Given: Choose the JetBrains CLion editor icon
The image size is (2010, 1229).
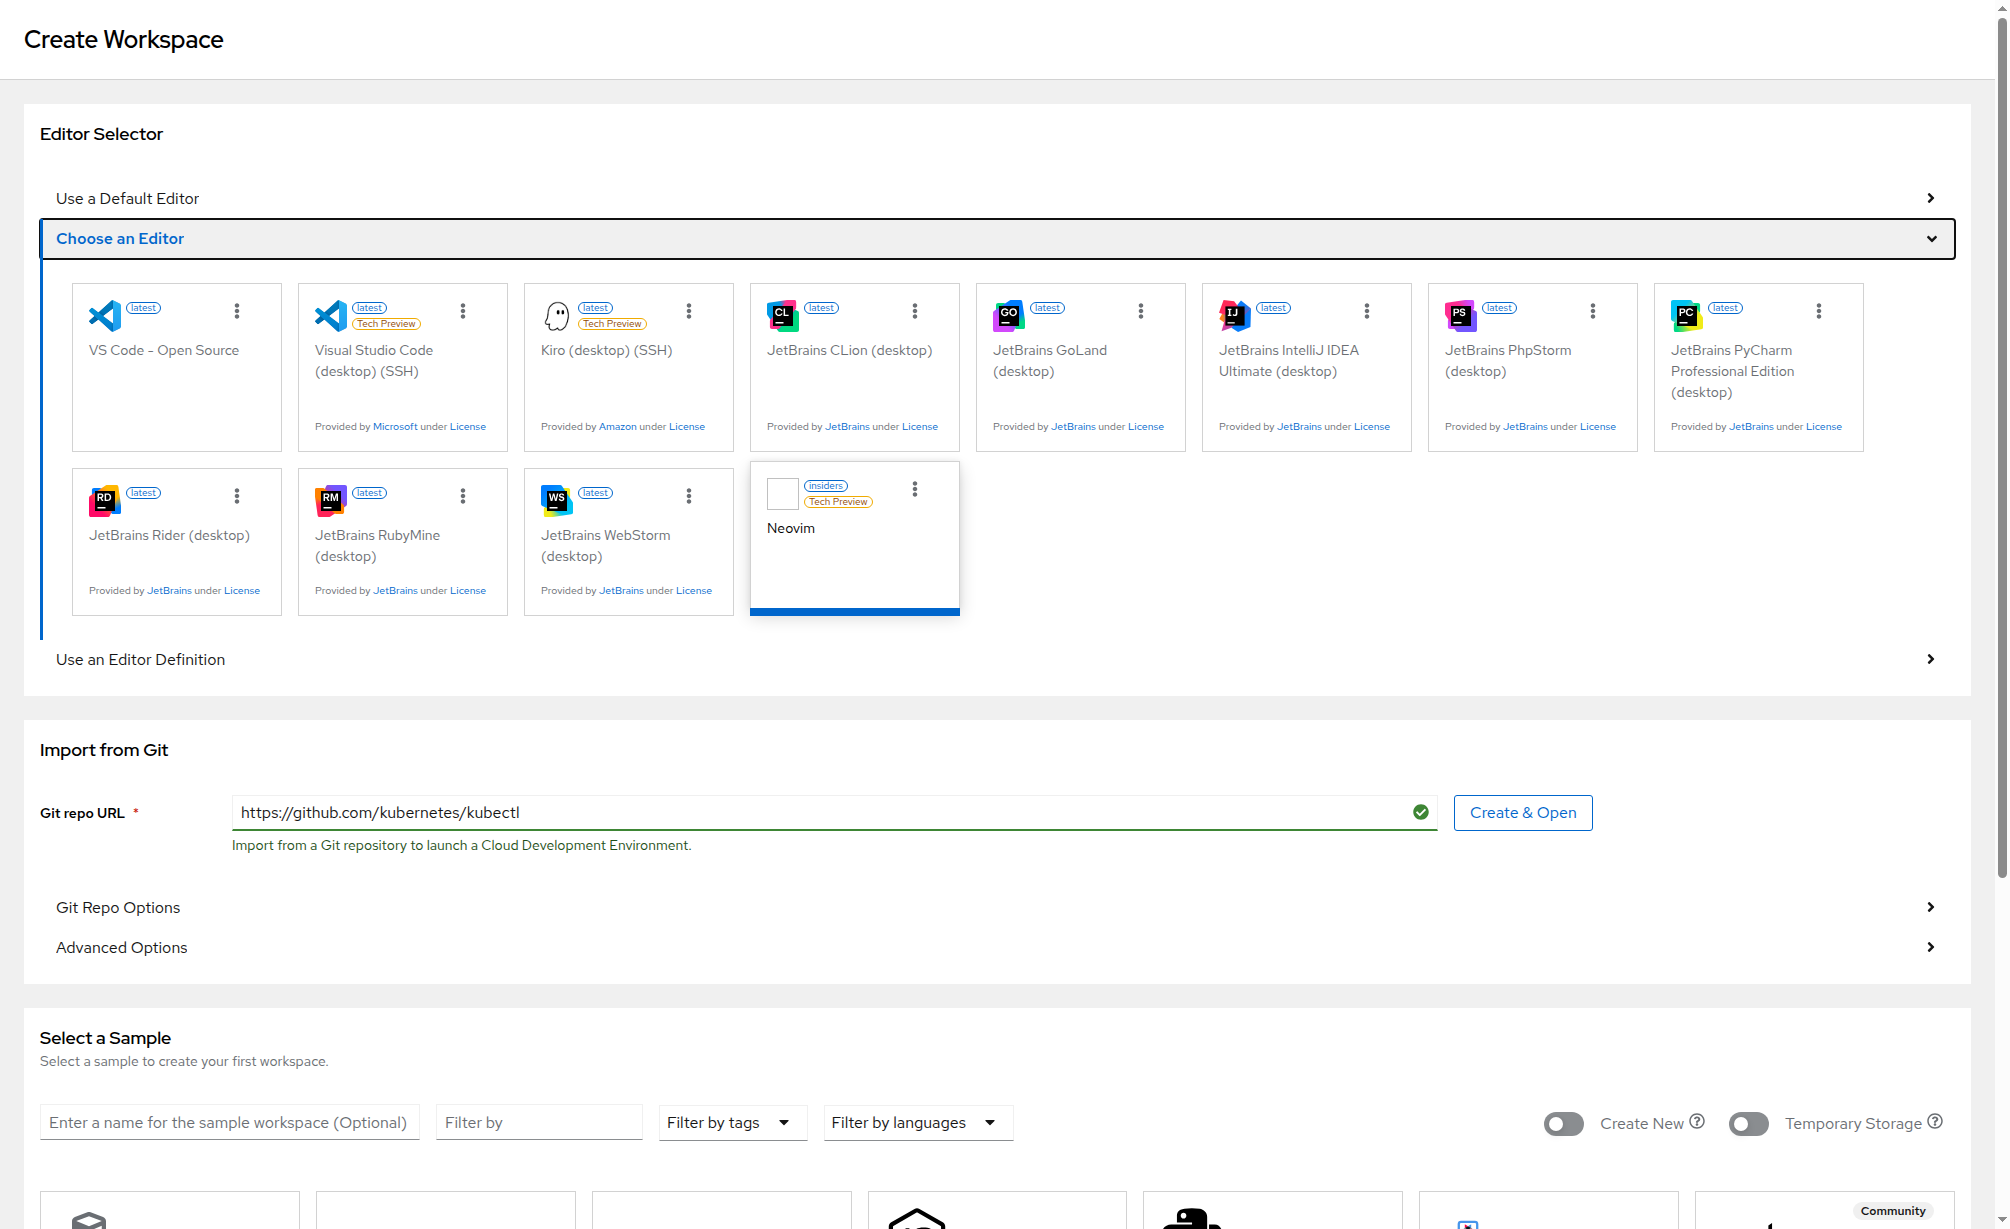Looking at the screenshot, I should coord(783,316).
